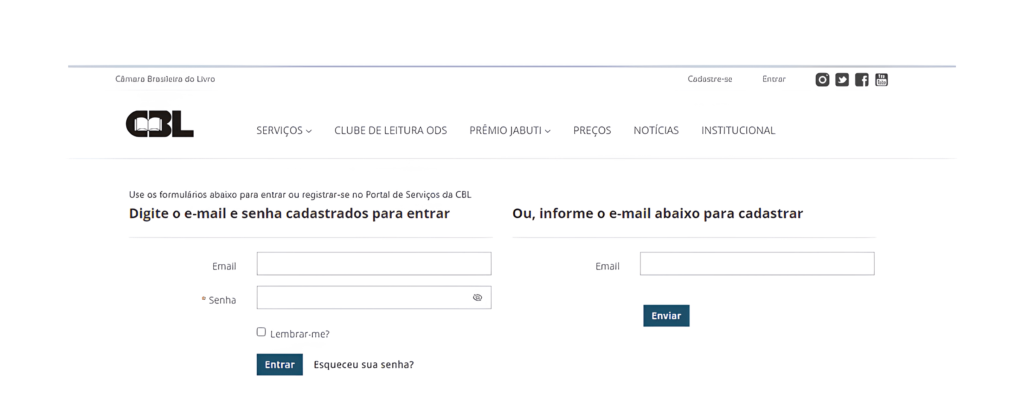Tick the Lembrar-me checkbox

coord(261,332)
